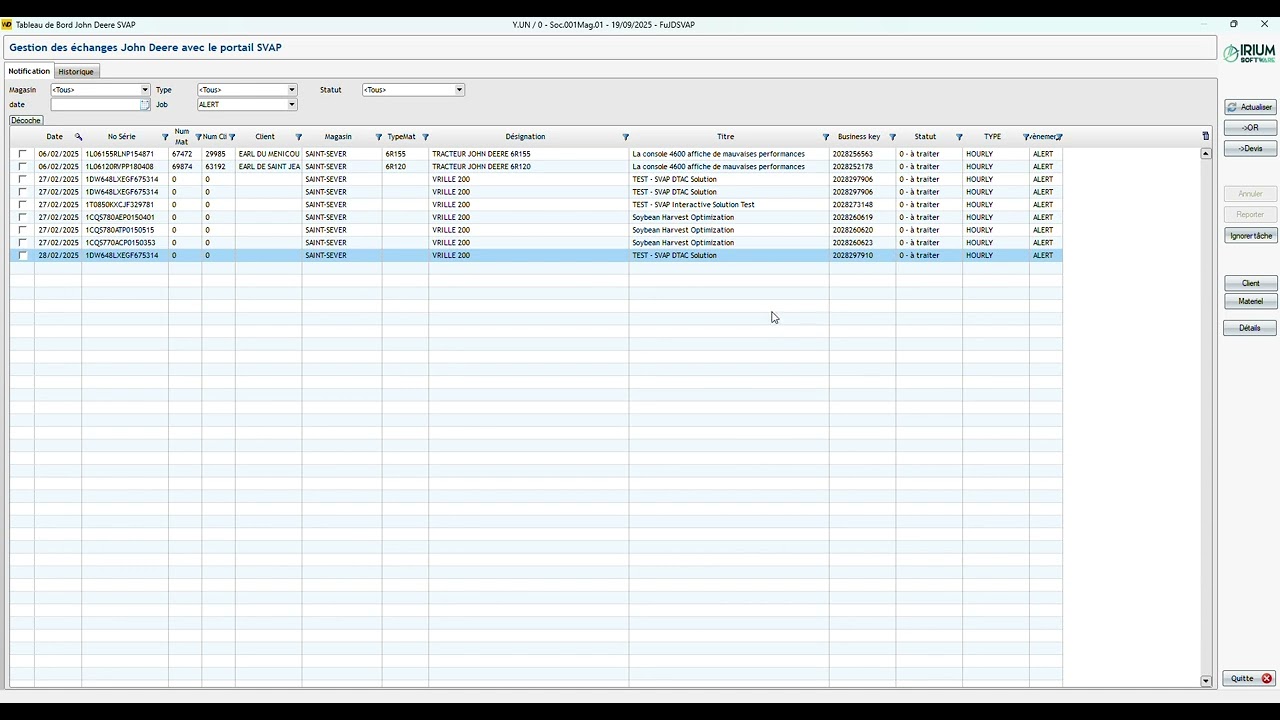Screen dimensions: 1280x720
Task: Sort by the Désignation column header
Action: tap(525, 137)
